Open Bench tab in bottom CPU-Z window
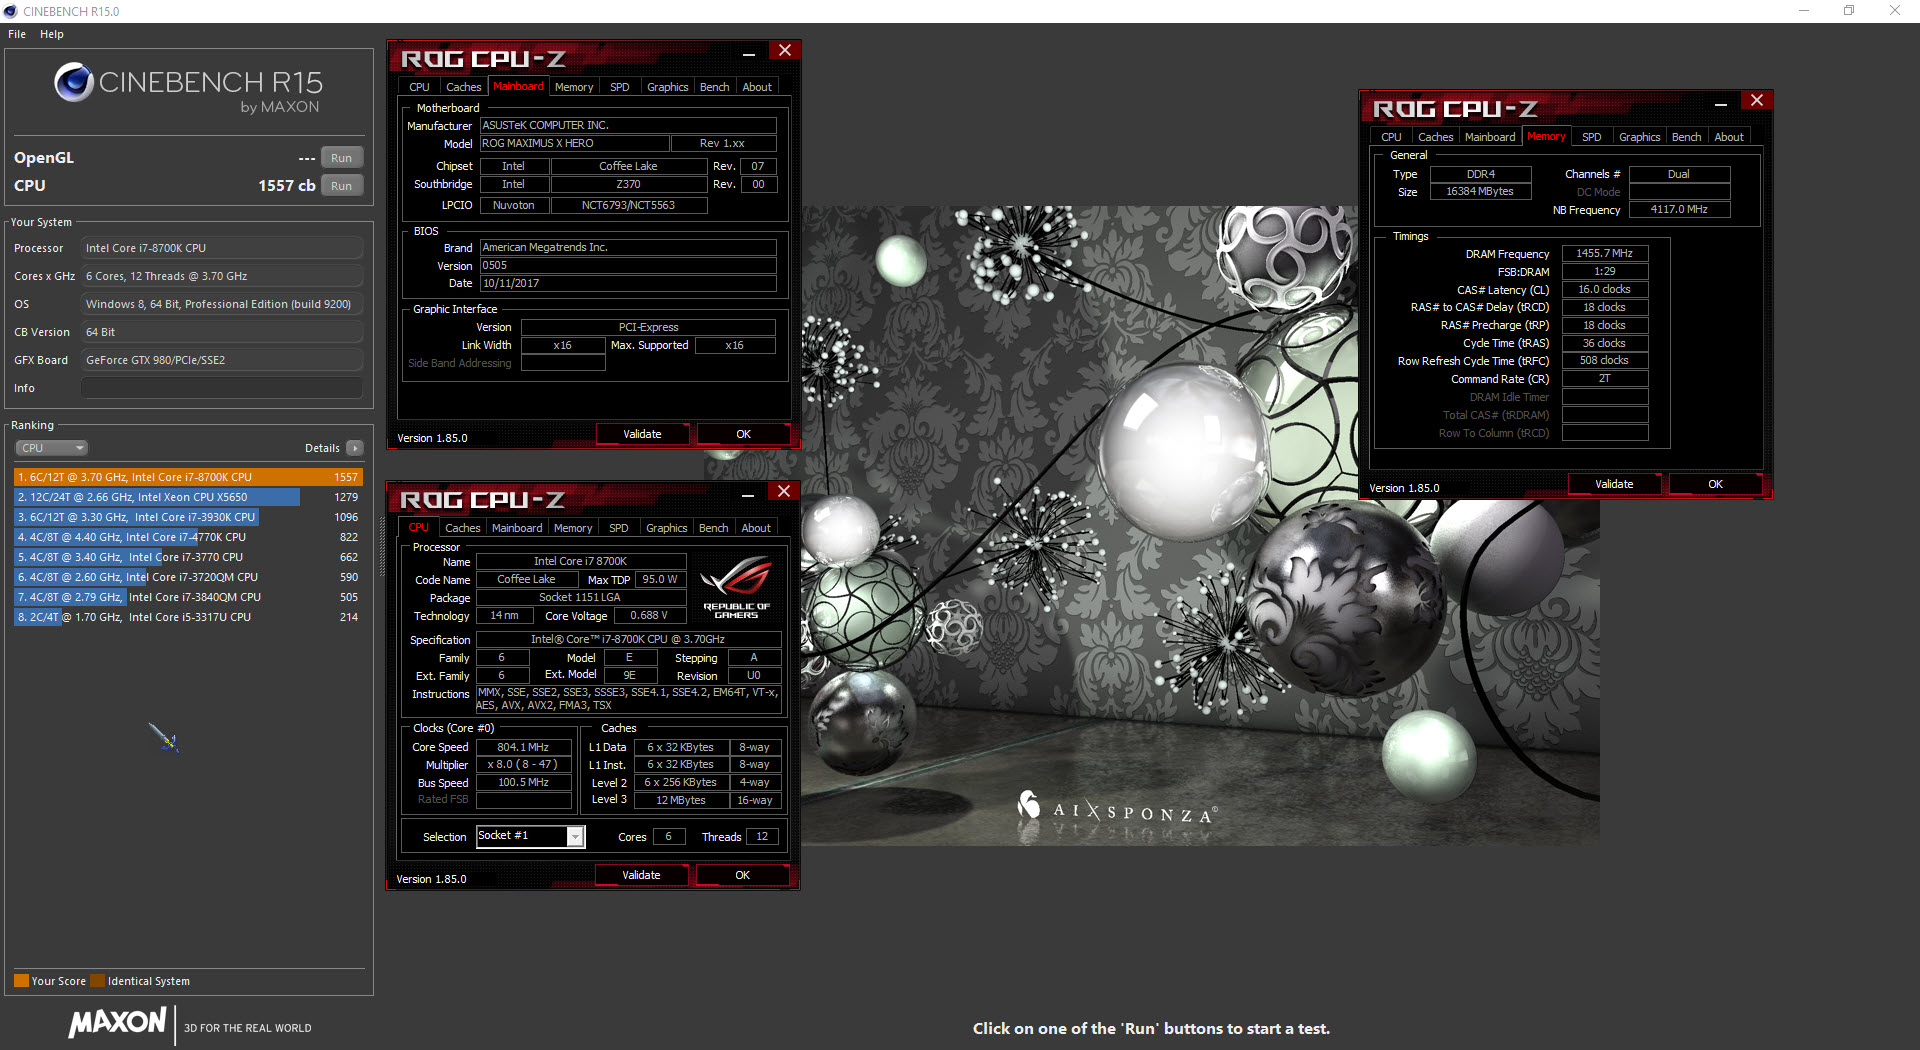 (713, 528)
